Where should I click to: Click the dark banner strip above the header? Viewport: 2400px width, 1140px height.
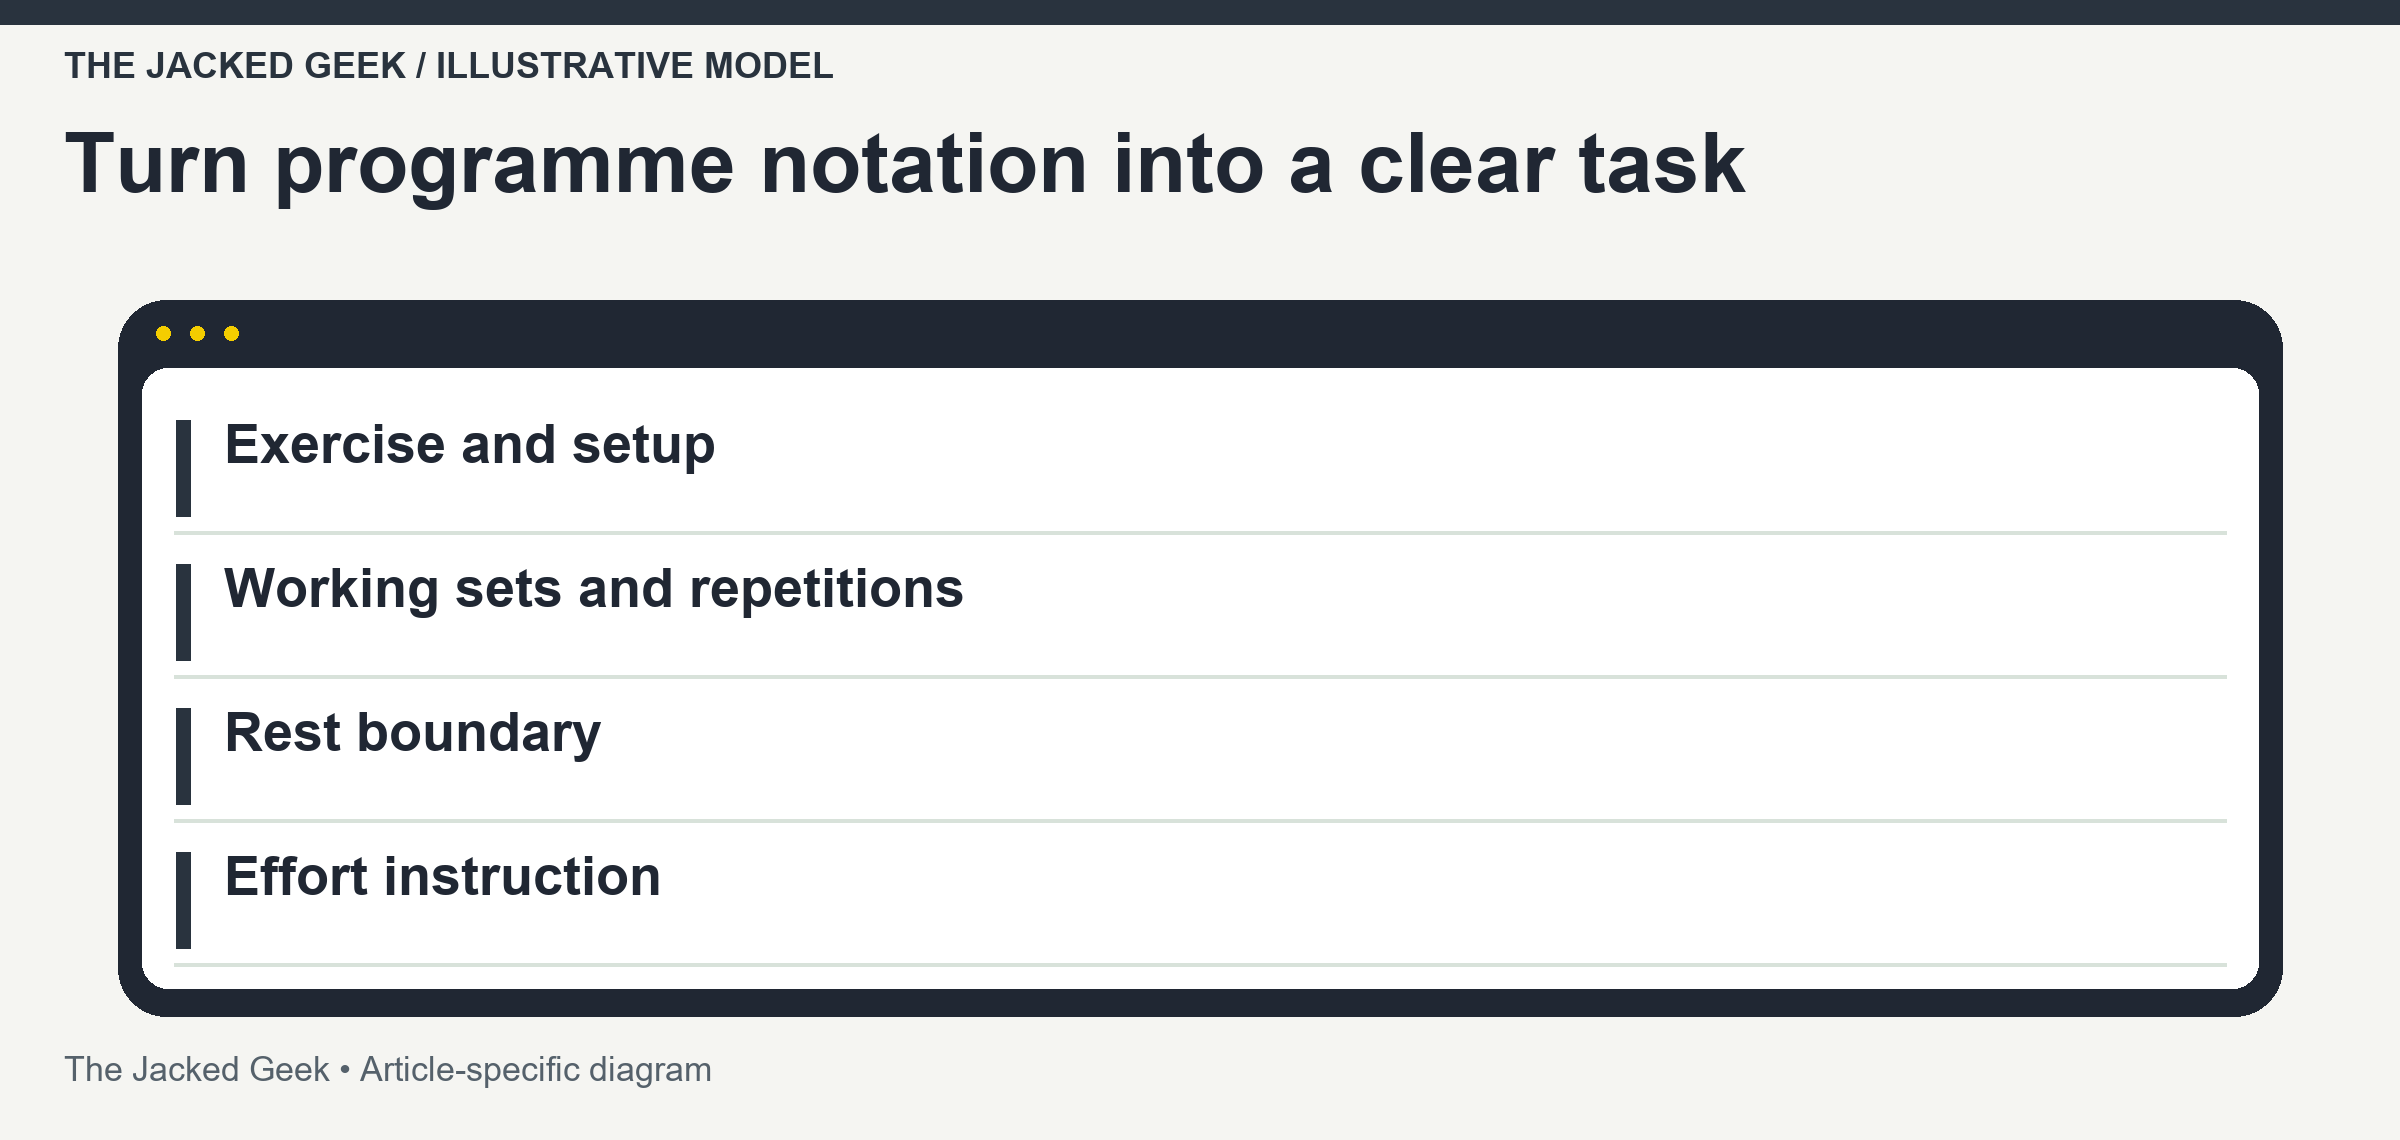[1200, 12]
